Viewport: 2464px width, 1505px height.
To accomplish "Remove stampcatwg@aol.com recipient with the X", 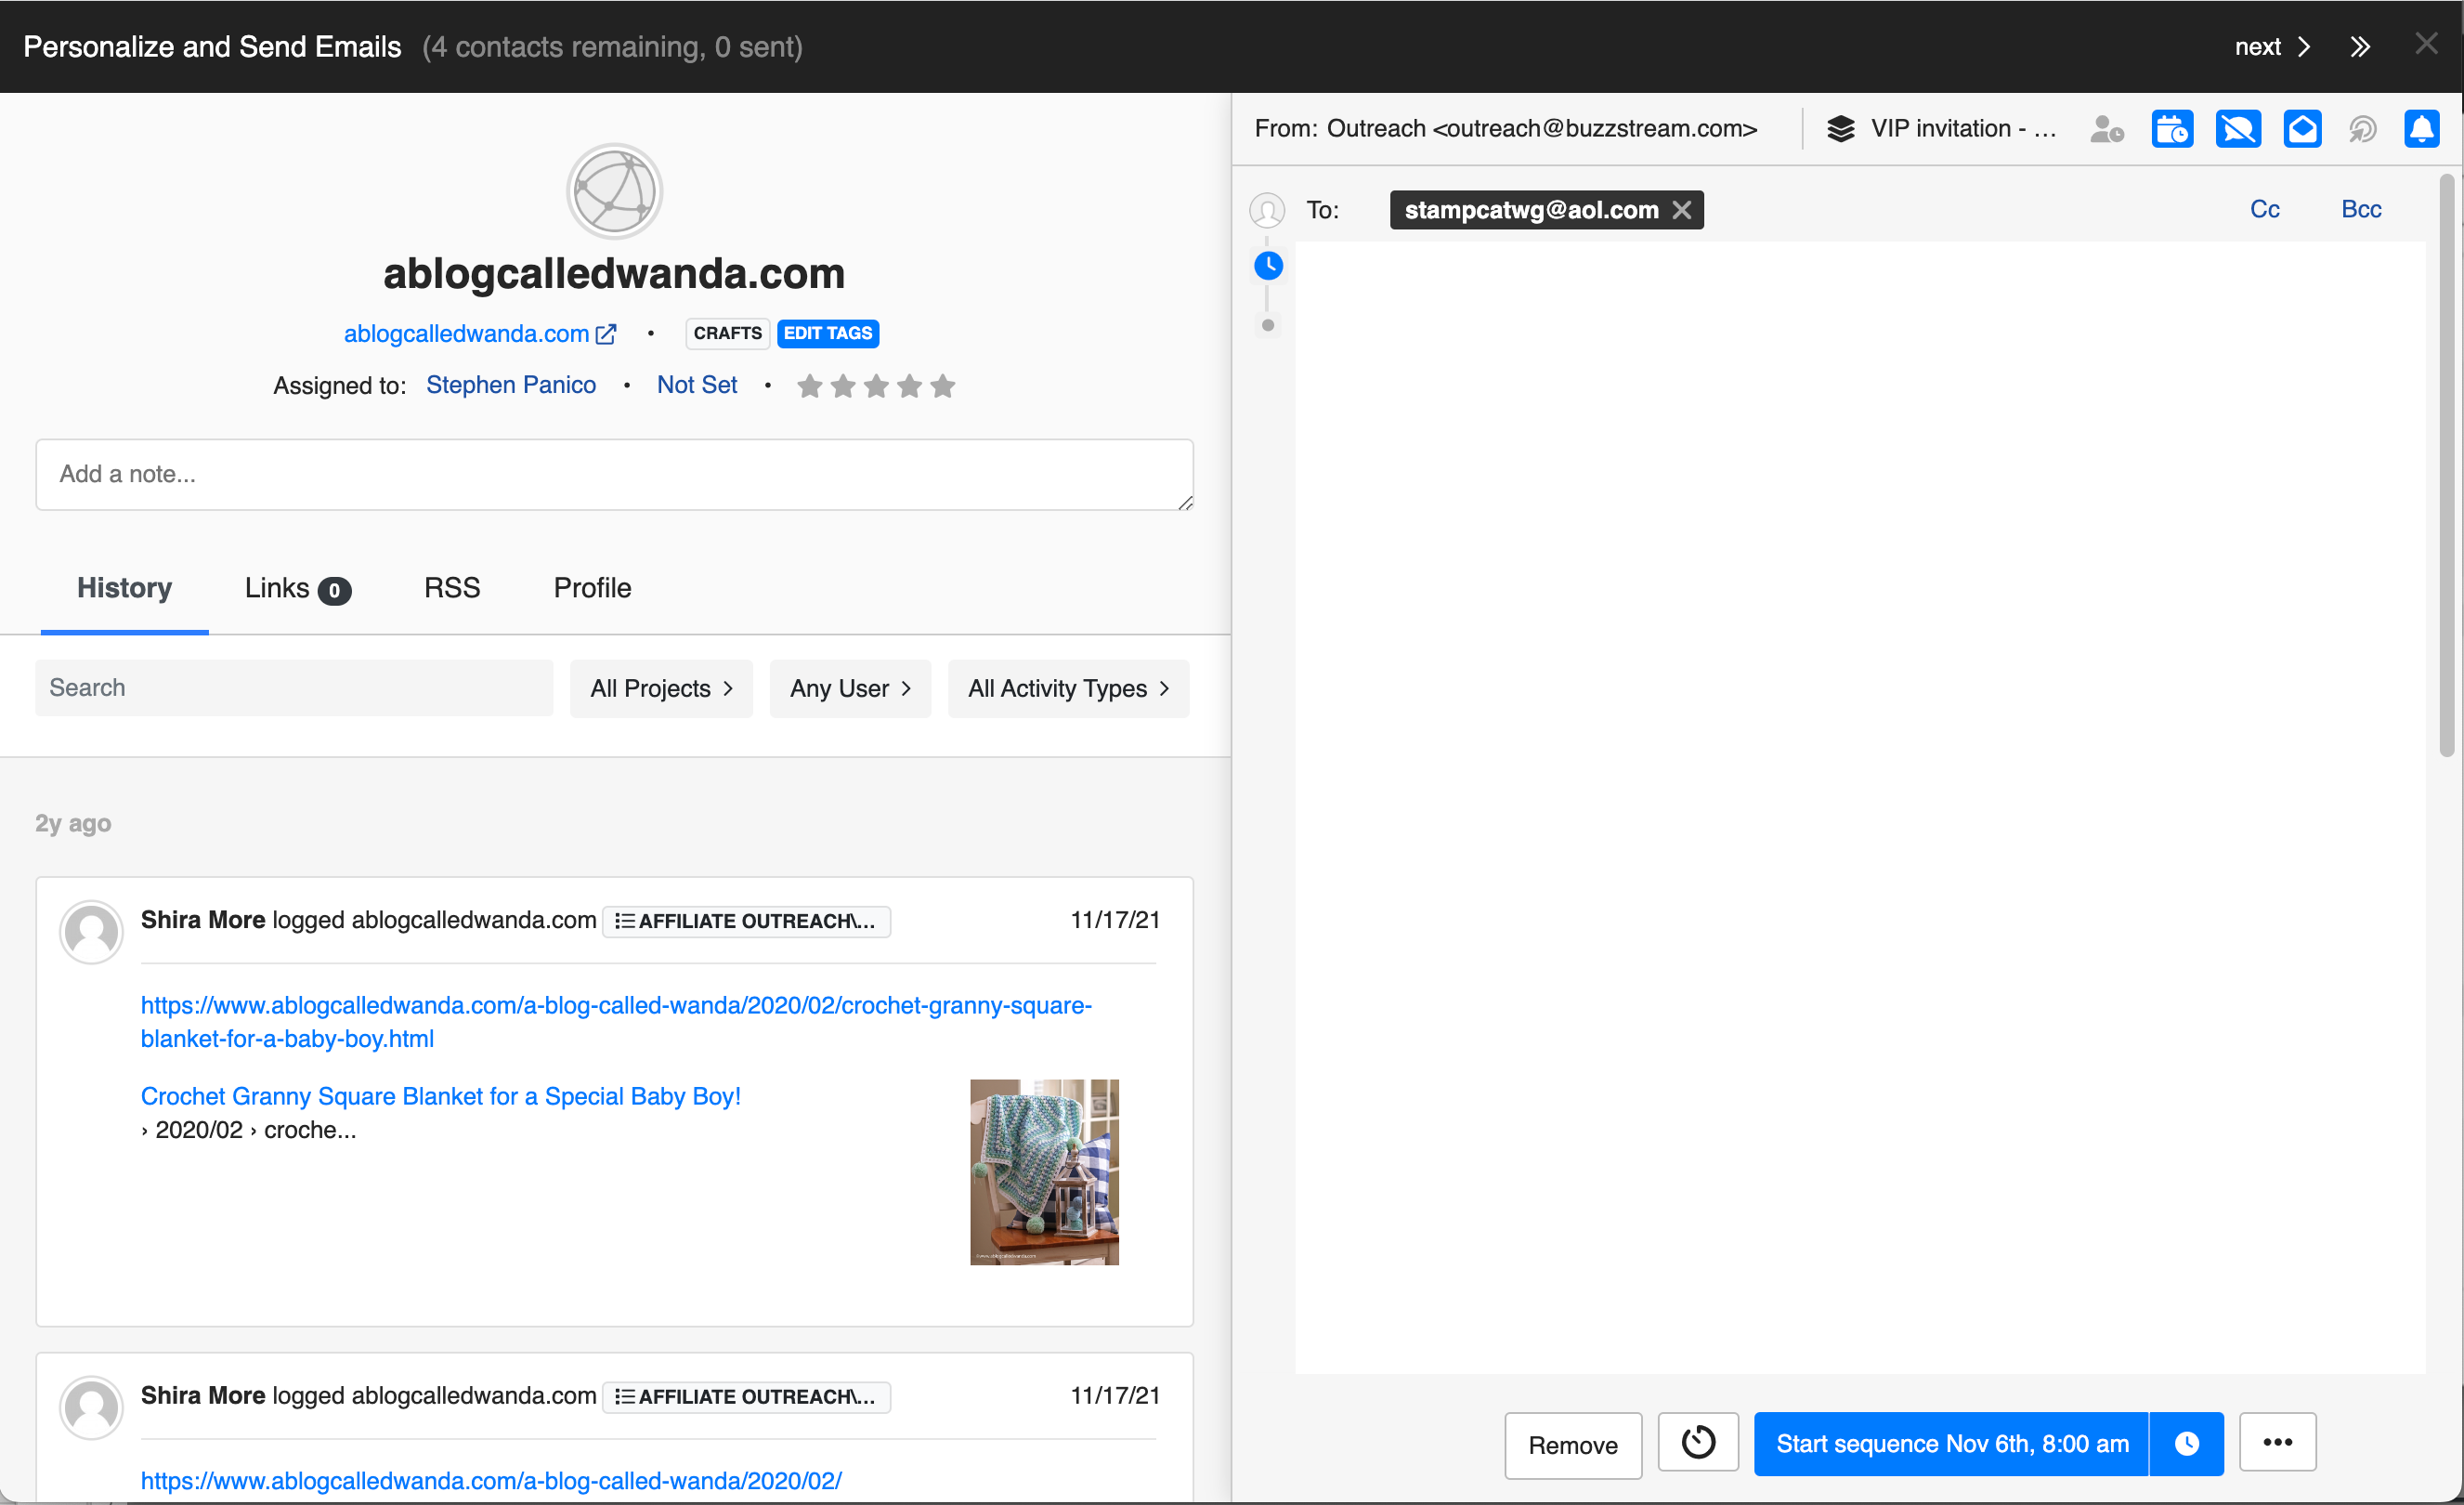I will pos(1682,210).
